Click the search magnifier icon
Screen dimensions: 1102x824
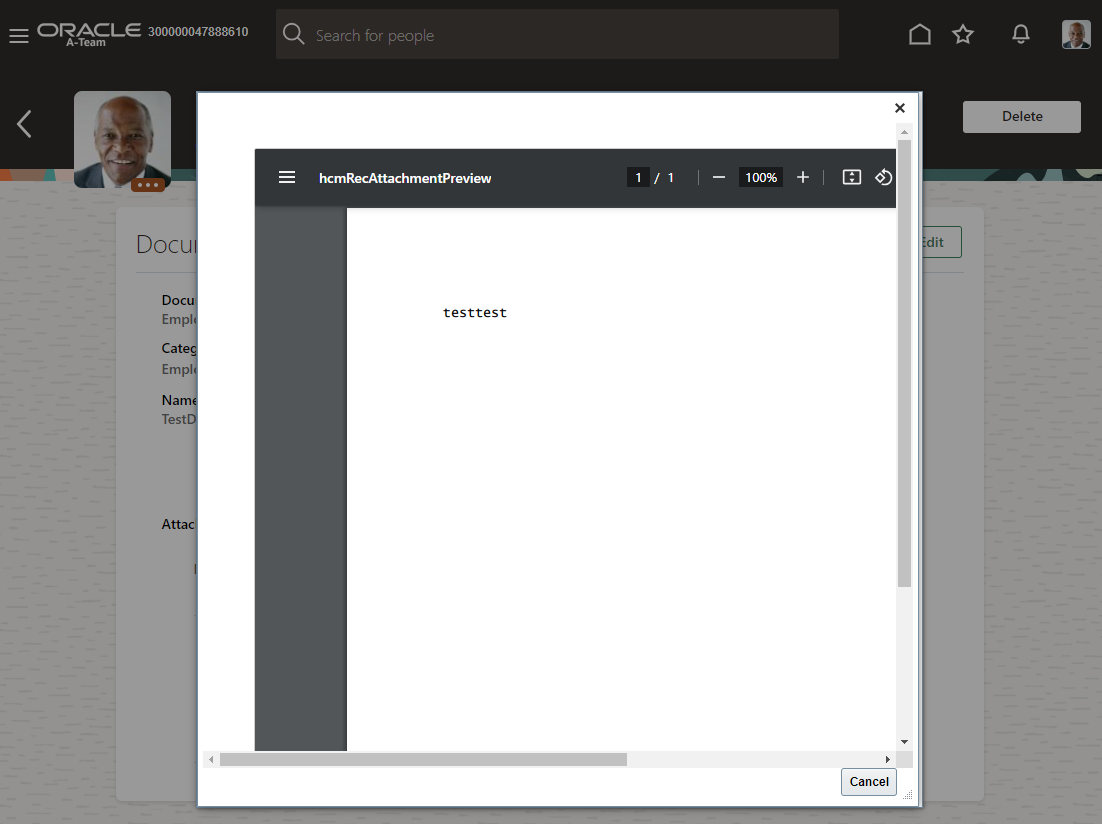coord(293,34)
